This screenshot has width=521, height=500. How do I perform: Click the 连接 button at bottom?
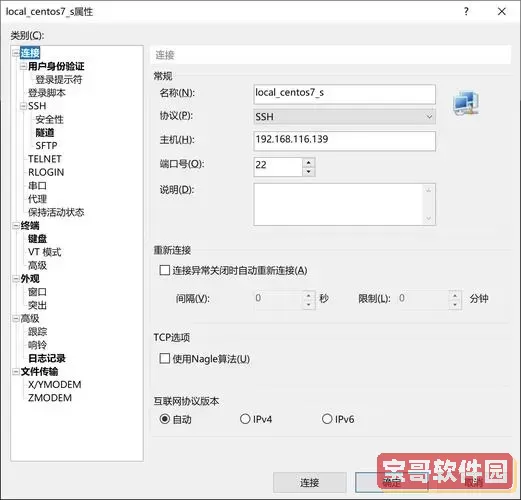pyautogui.click(x=310, y=482)
